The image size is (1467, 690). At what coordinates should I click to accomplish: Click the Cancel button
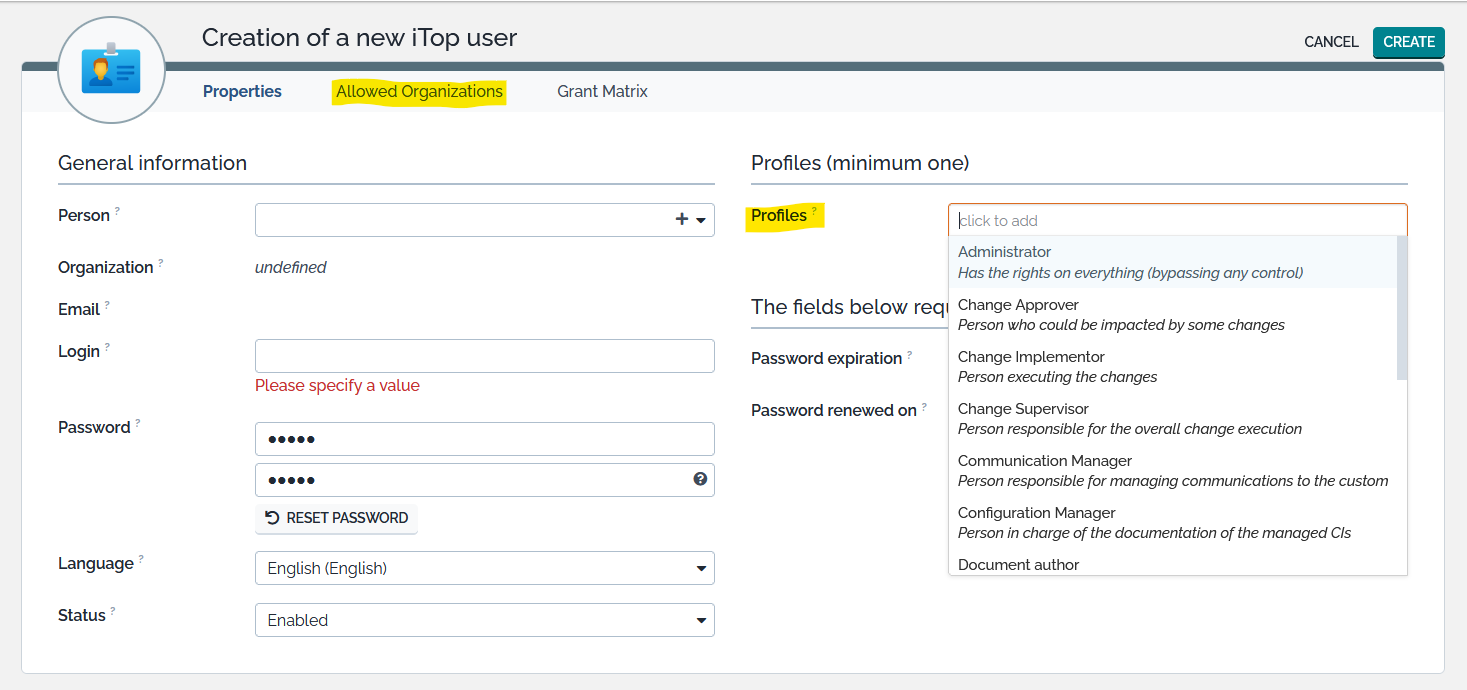pos(1331,42)
